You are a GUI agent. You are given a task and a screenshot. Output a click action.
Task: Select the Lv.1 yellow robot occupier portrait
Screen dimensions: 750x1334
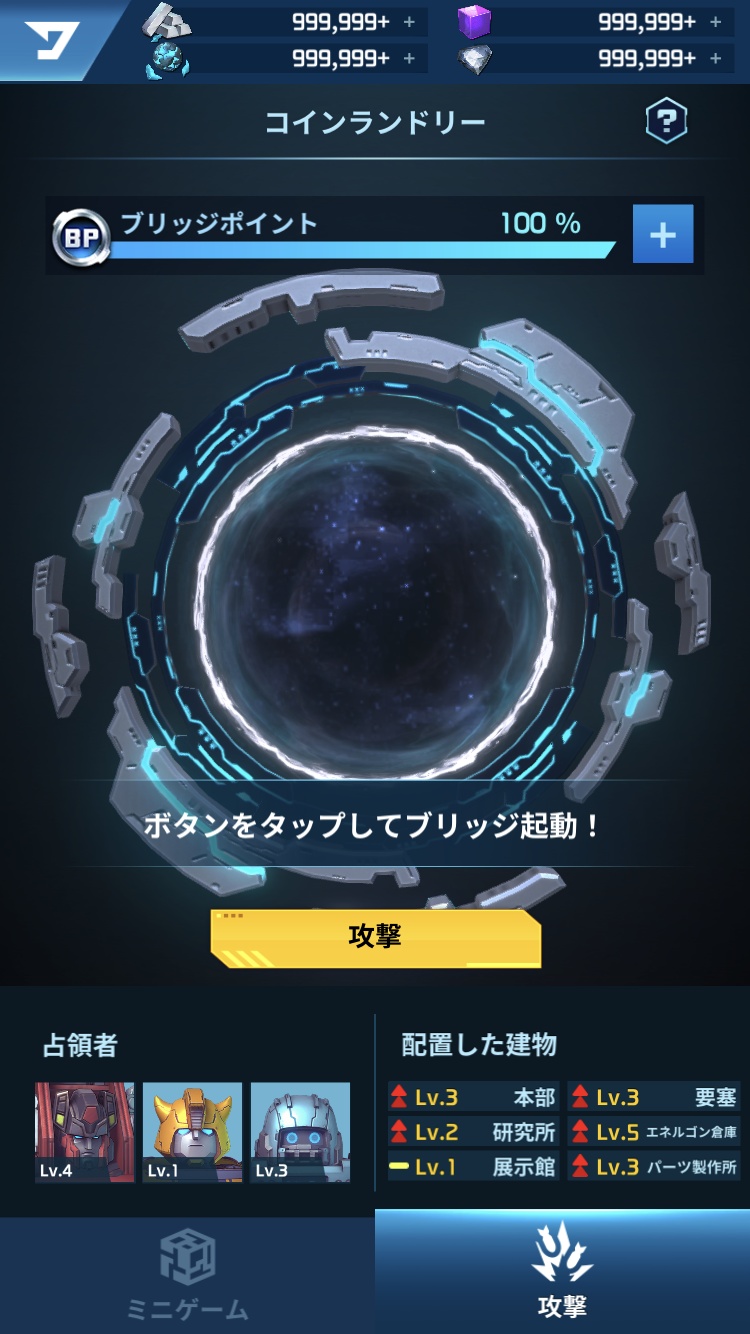192,1132
